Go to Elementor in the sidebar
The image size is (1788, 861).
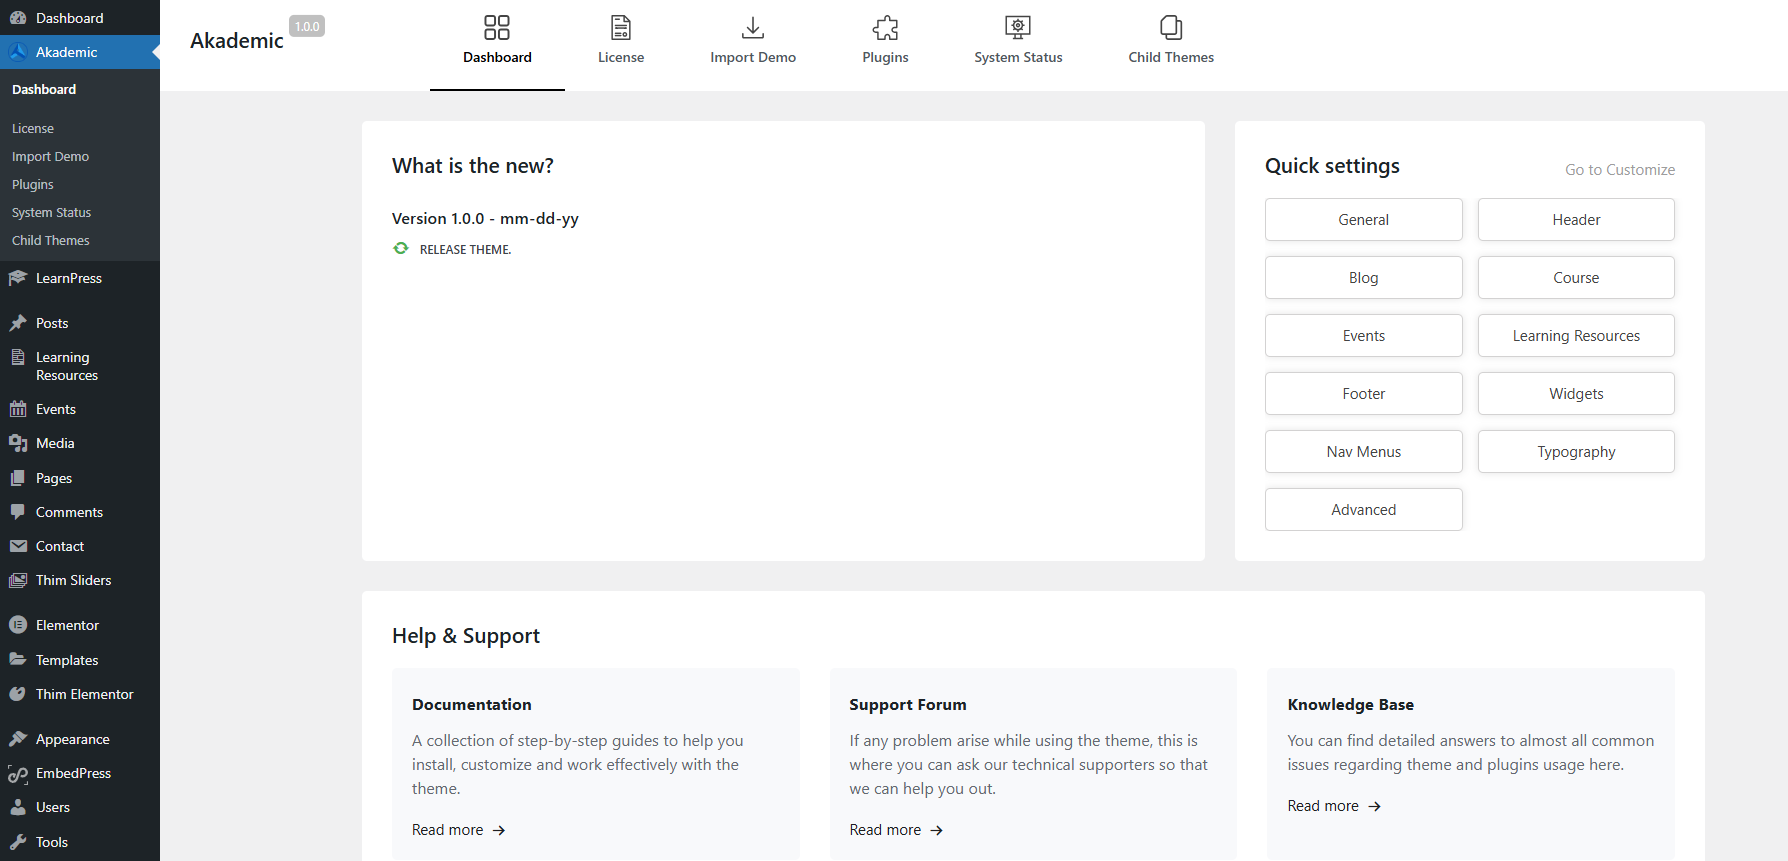[67, 625]
